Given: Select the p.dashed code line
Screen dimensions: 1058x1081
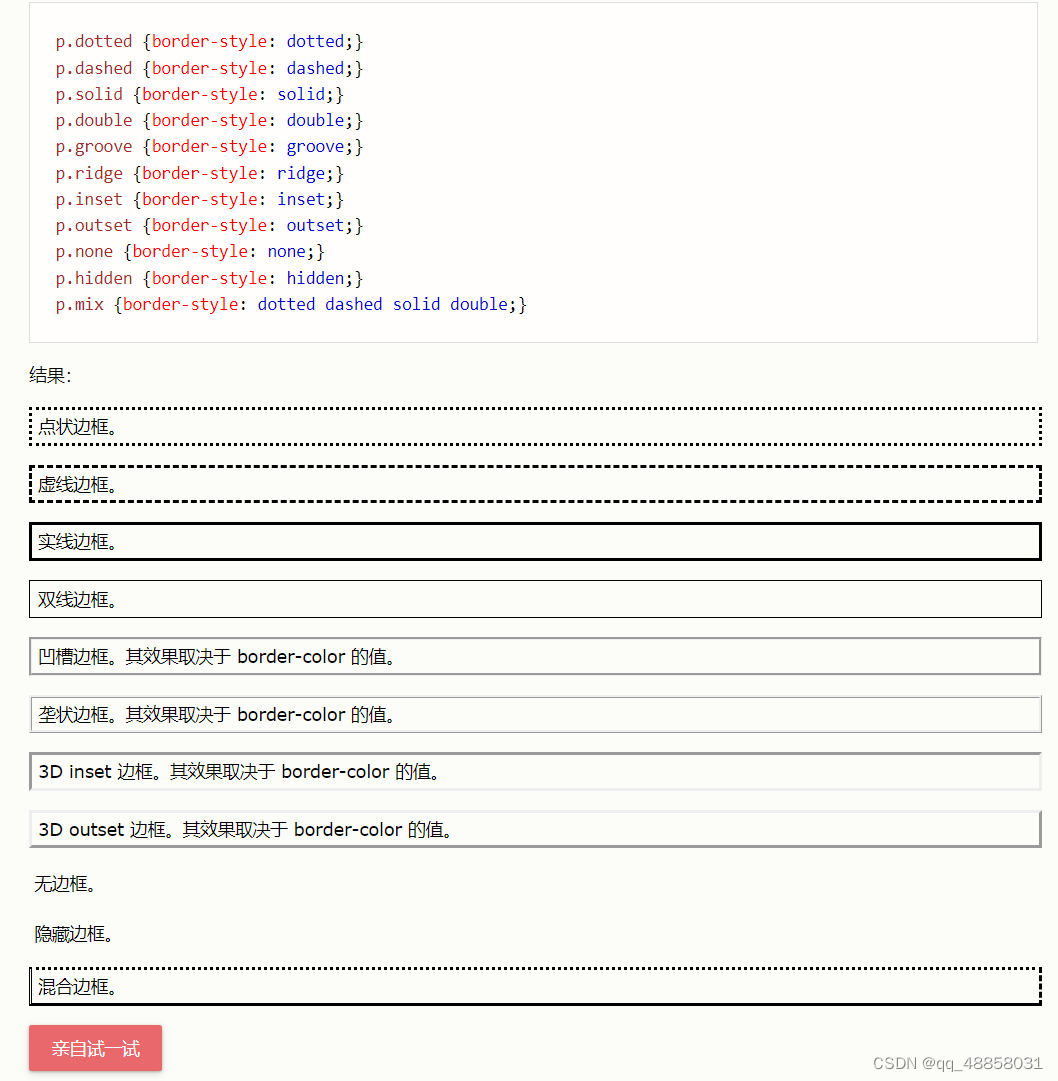Looking at the screenshot, I should click(x=209, y=67).
